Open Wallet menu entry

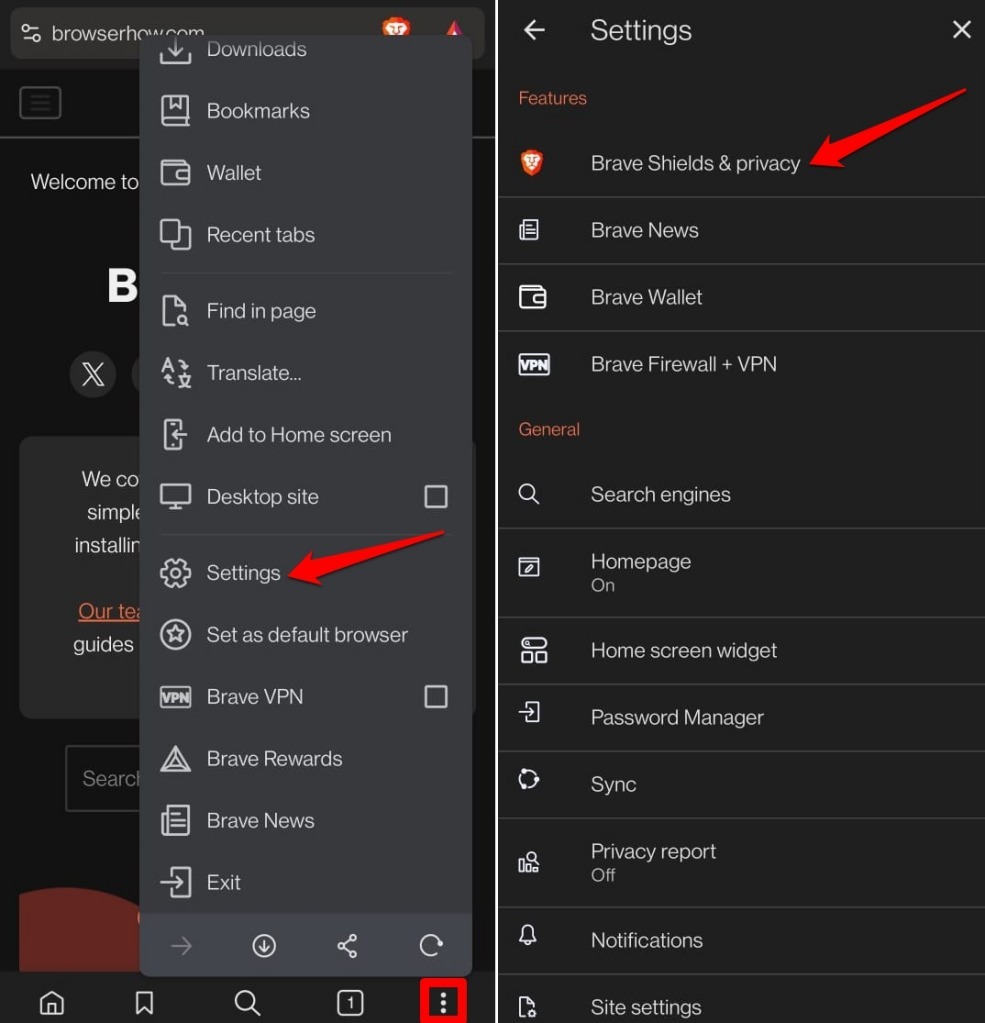(x=305, y=173)
